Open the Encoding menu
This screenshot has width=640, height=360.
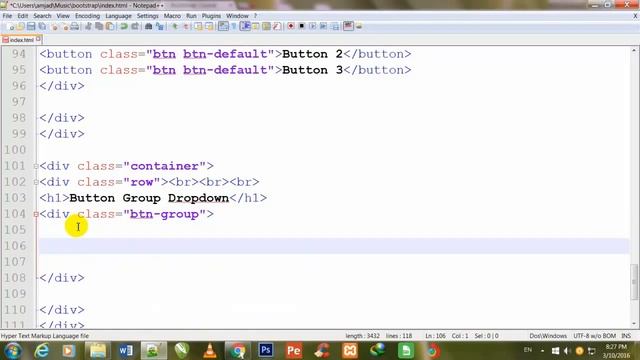tap(87, 16)
